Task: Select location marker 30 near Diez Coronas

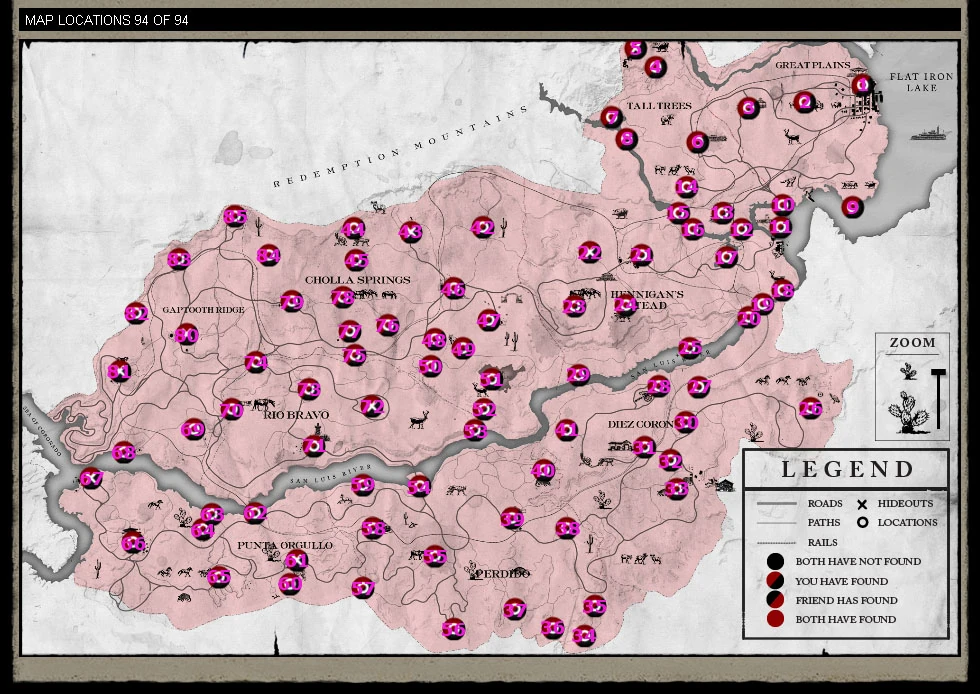Action: coord(686,423)
